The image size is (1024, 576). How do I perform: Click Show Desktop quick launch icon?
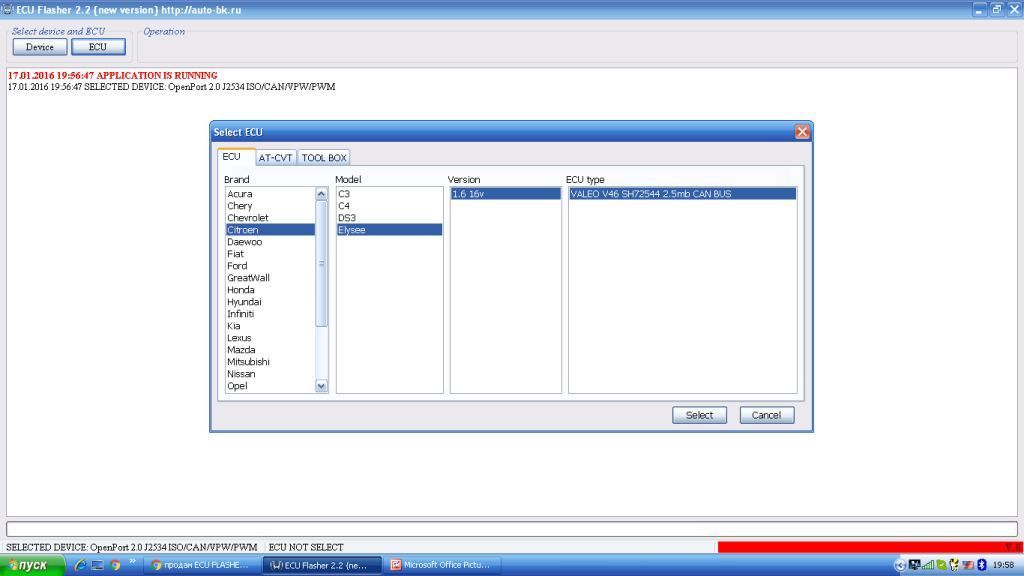(97, 565)
